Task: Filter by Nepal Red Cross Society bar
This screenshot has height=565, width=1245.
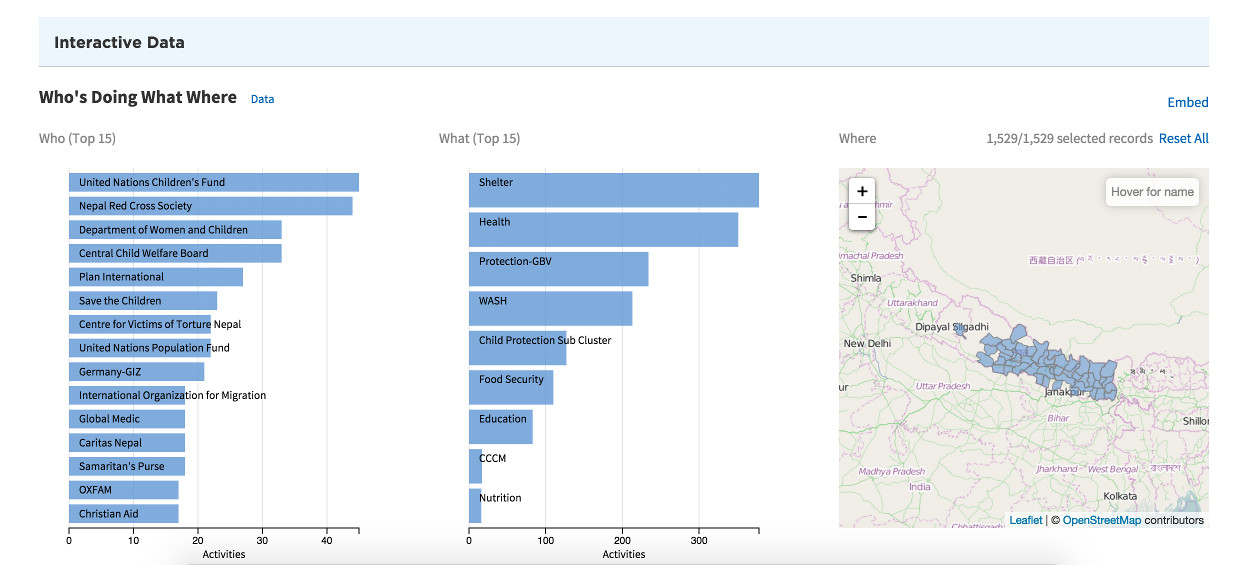Action: click(x=210, y=206)
